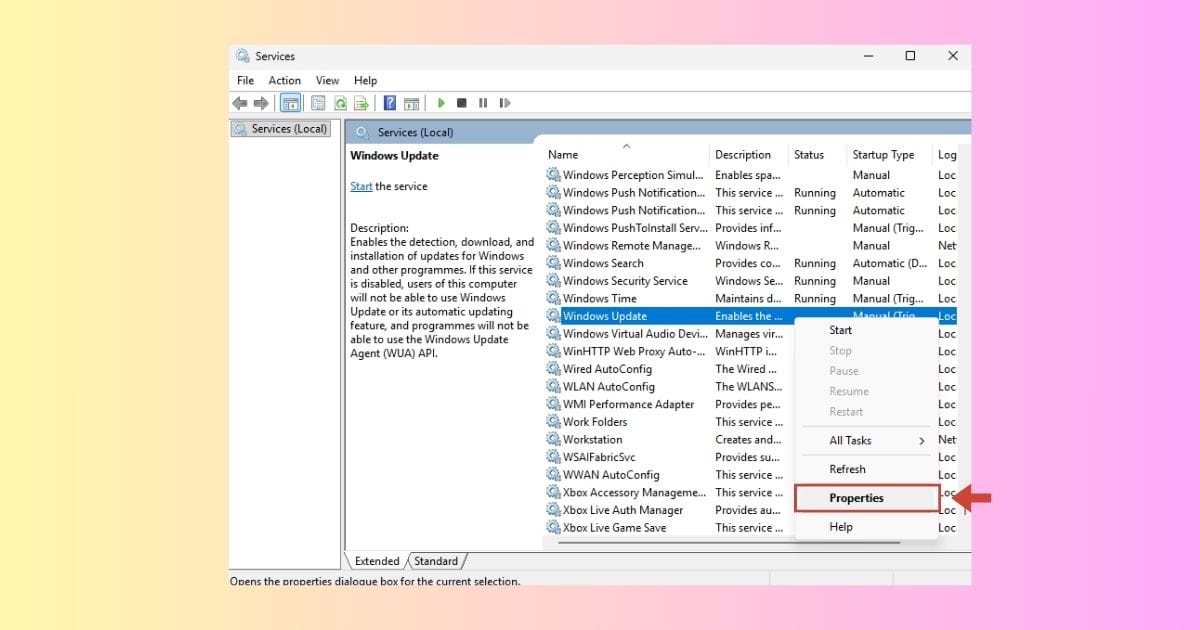The height and width of the screenshot is (630, 1200).
Task: Click the Back arrow toolbar icon
Action: pos(239,103)
